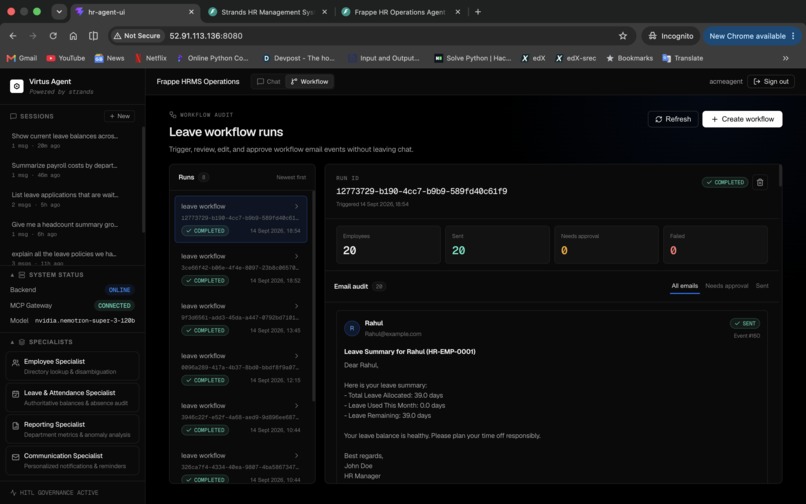Click the Newest first sort label
The image size is (806, 504).
[x=291, y=177]
